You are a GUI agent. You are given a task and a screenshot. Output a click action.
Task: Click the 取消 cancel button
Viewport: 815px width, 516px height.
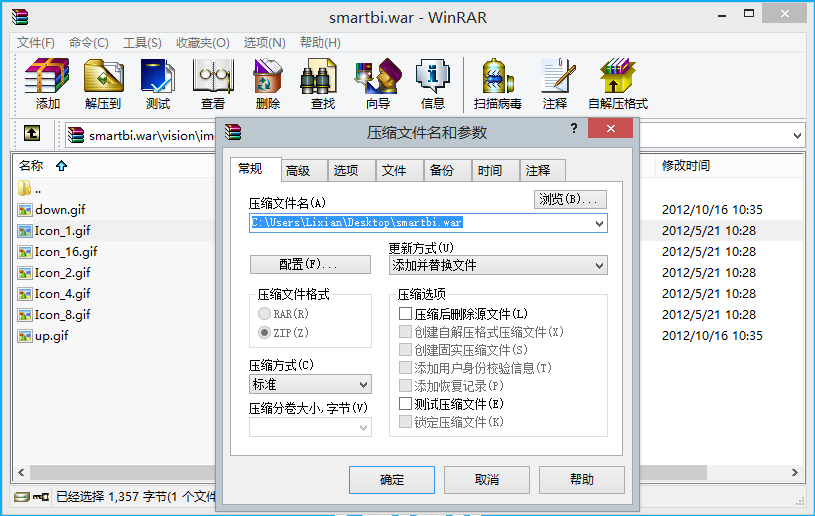pos(487,479)
